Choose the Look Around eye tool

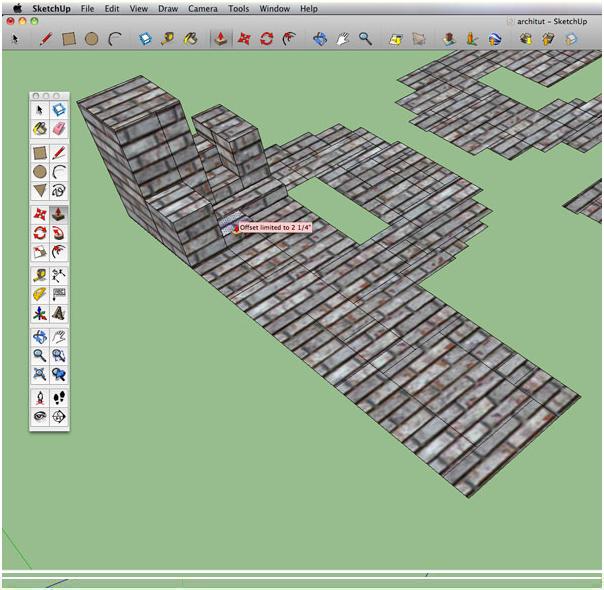(x=40, y=416)
